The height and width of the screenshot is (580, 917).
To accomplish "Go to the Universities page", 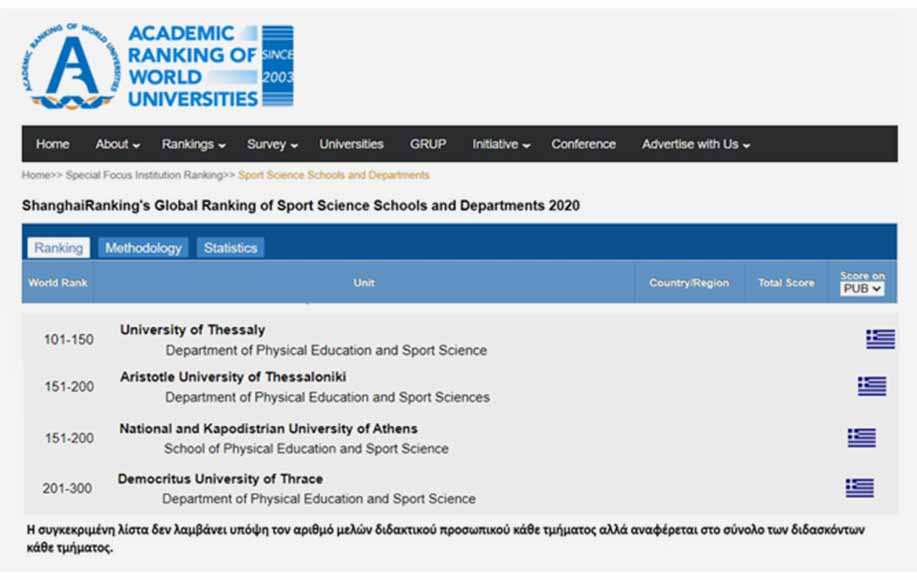I will pyautogui.click(x=351, y=144).
